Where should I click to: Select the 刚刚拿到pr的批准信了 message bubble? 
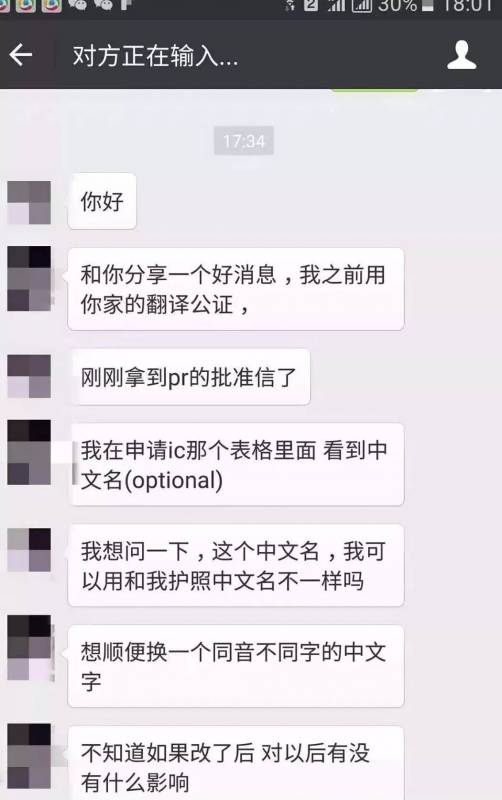[x=189, y=377]
